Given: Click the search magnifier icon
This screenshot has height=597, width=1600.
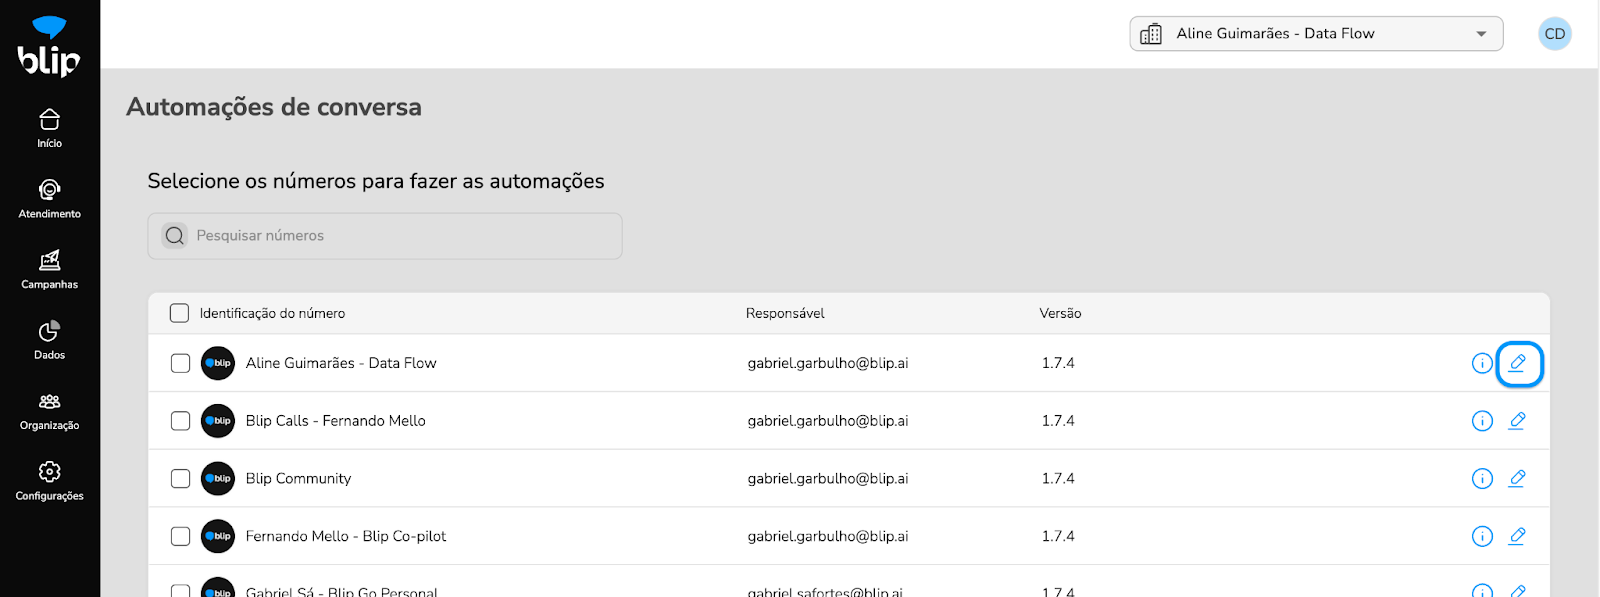Looking at the screenshot, I should coord(175,236).
